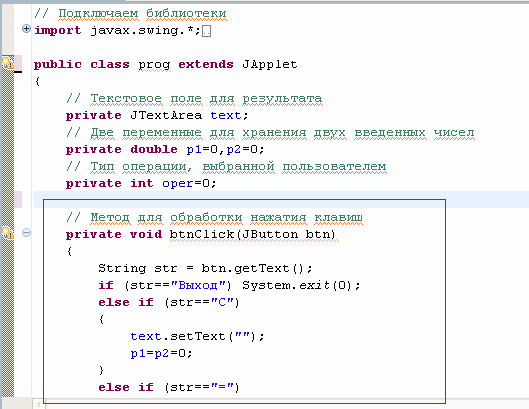
Task: Collapse the btnClick method fold
Action: pyautogui.click(x=26, y=233)
